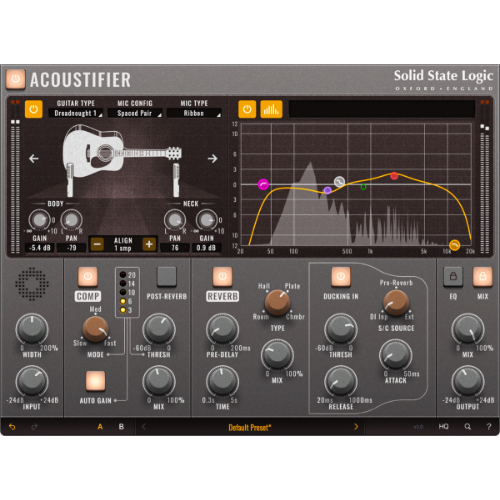Toggle the COMP power button
The width and height of the screenshot is (500, 500).
click(x=88, y=276)
